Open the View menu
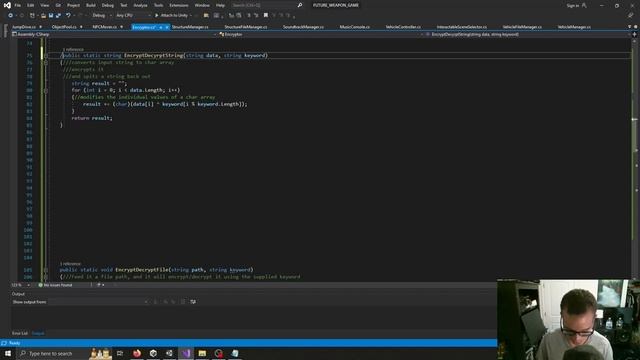This screenshot has width=640, height=360. (x=44, y=5)
